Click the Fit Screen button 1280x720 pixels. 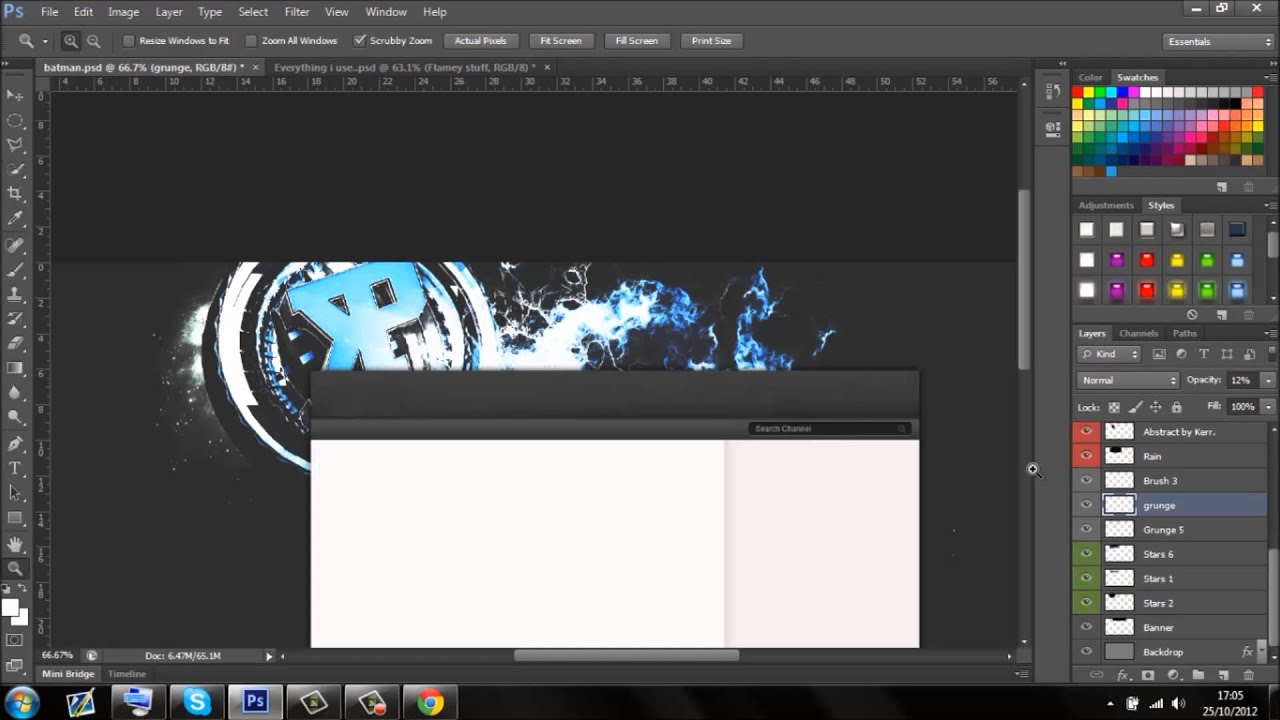[560, 41]
